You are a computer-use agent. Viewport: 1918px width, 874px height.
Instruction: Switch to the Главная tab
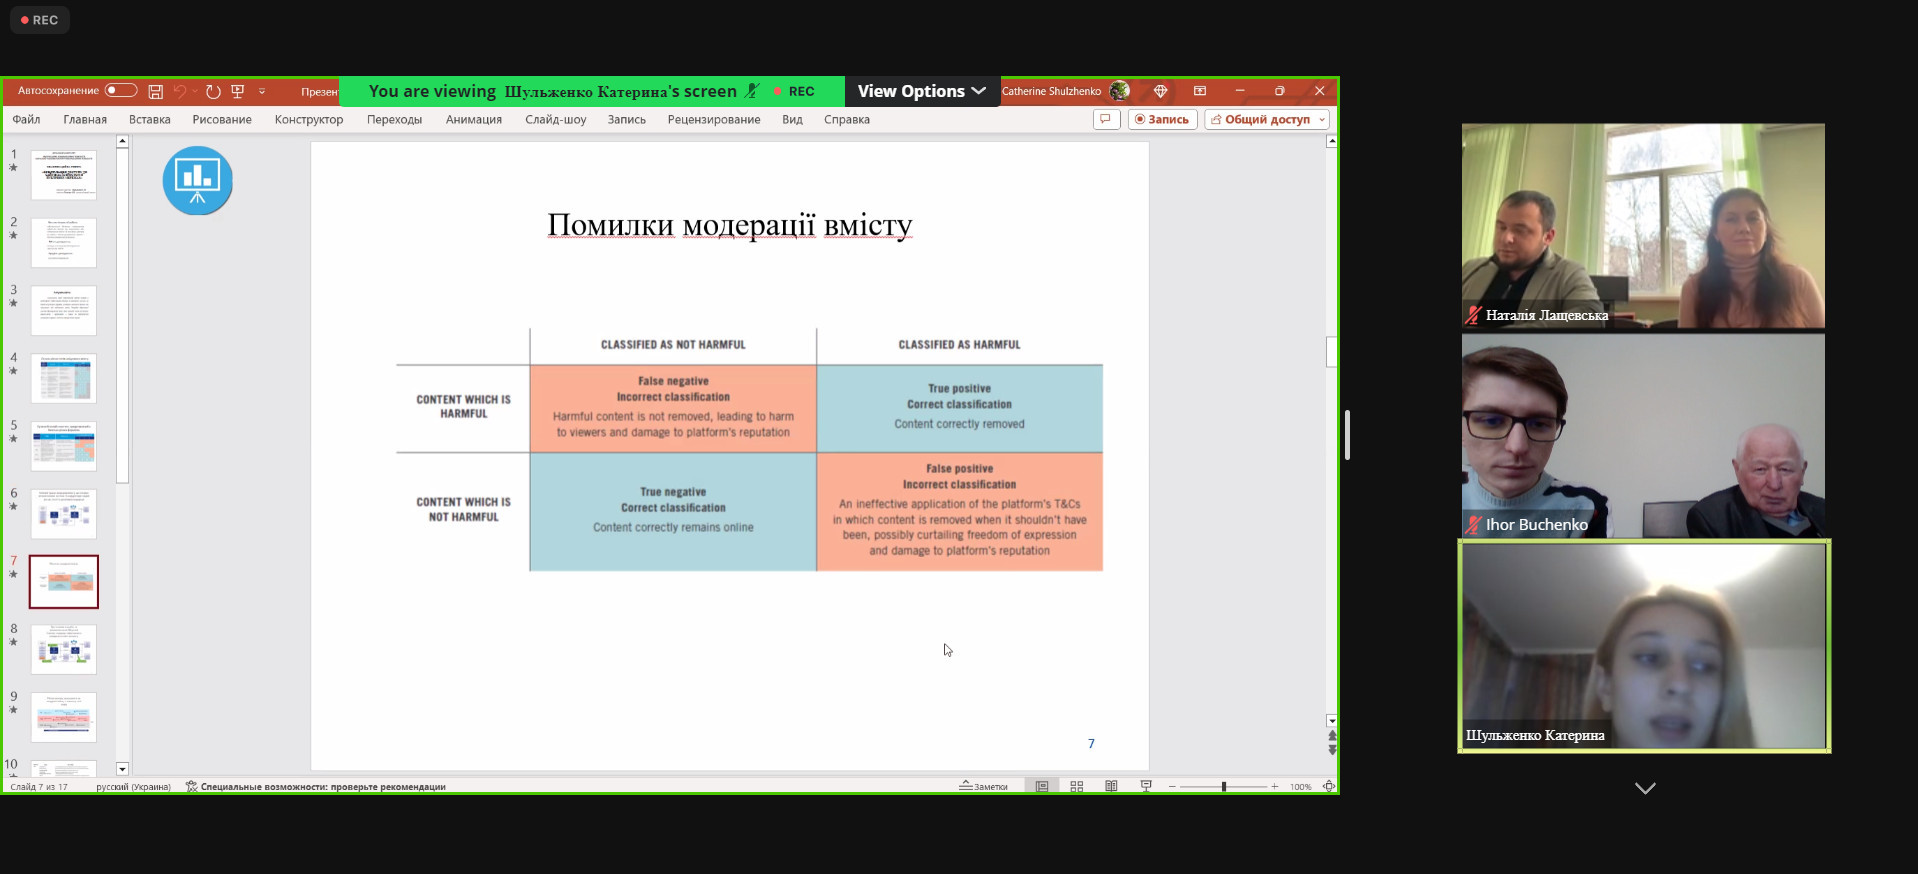[x=85, y=119]
